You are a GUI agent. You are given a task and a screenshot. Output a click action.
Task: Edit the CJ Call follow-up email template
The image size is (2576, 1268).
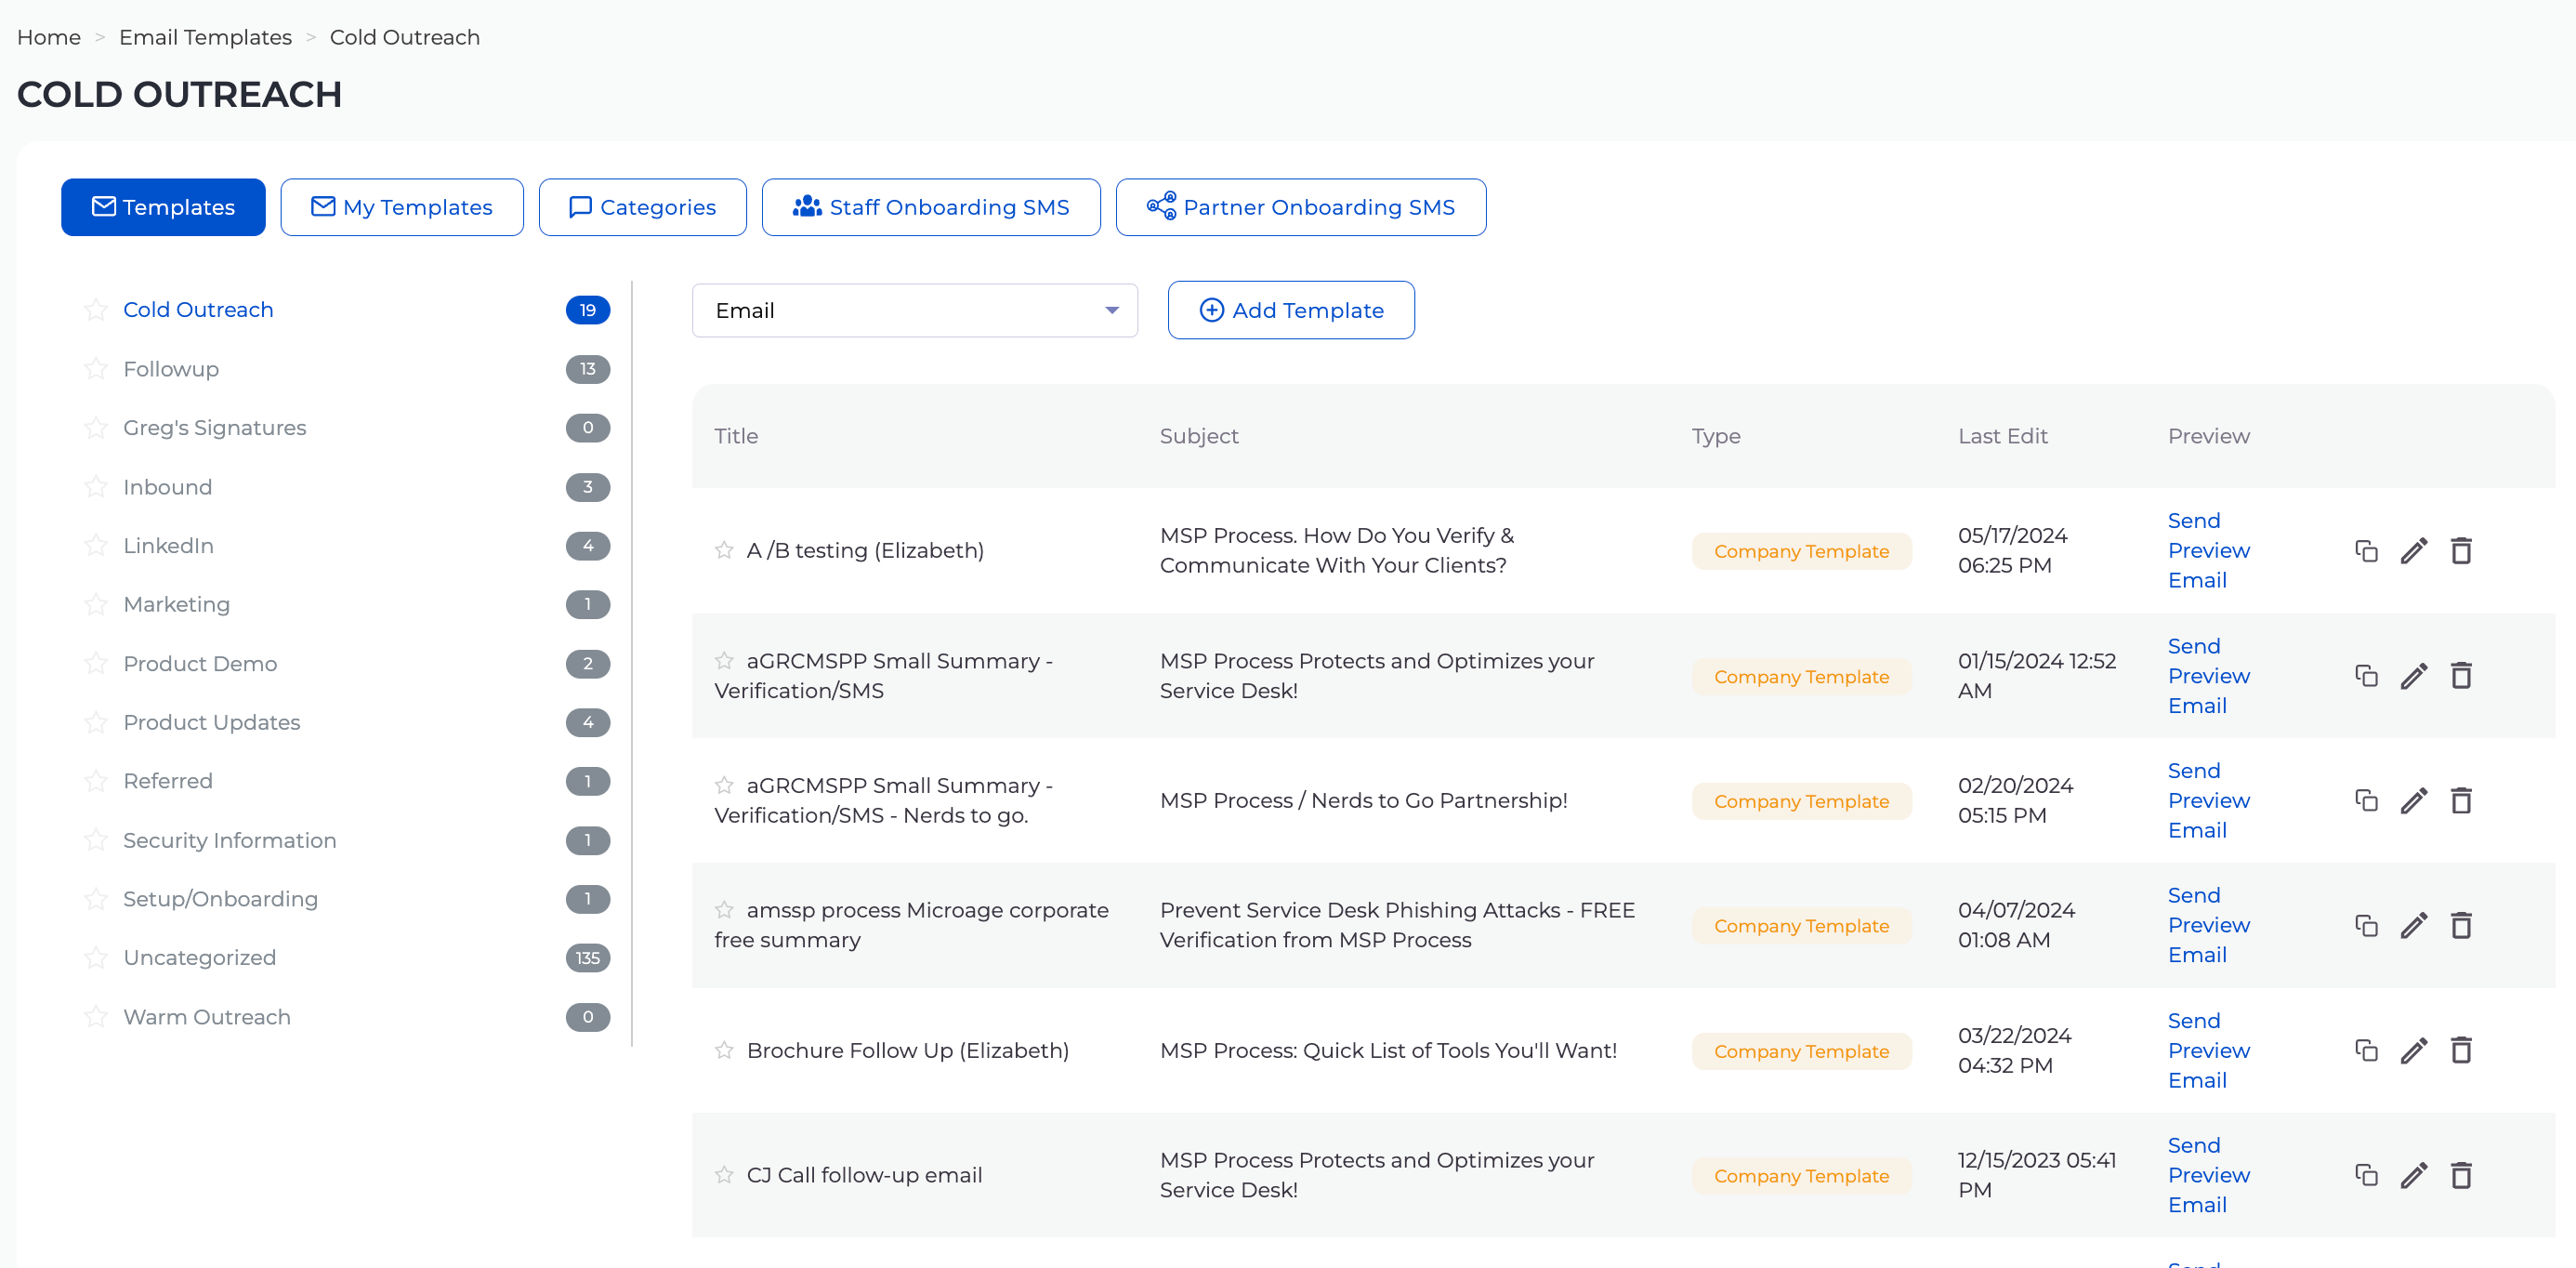click(x=2414, y=1175)
